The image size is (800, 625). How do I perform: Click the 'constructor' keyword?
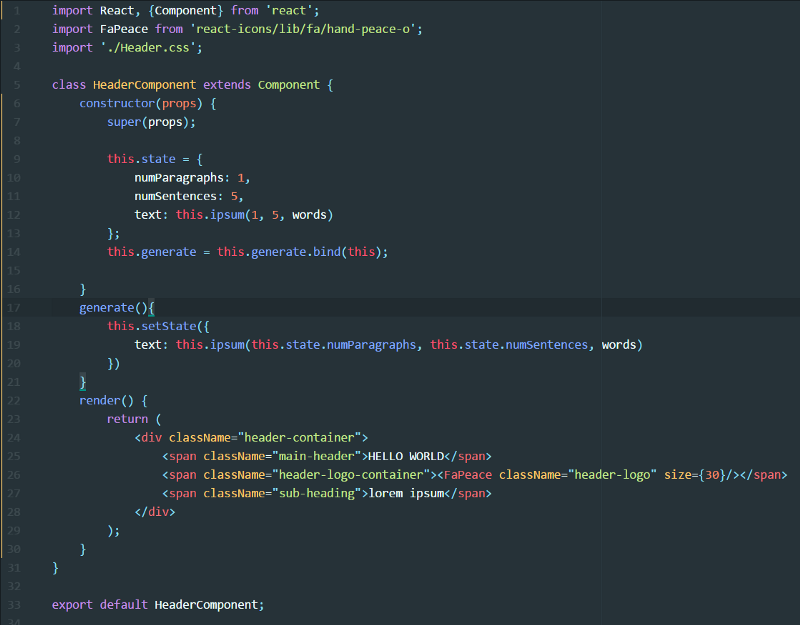point(114,103)
